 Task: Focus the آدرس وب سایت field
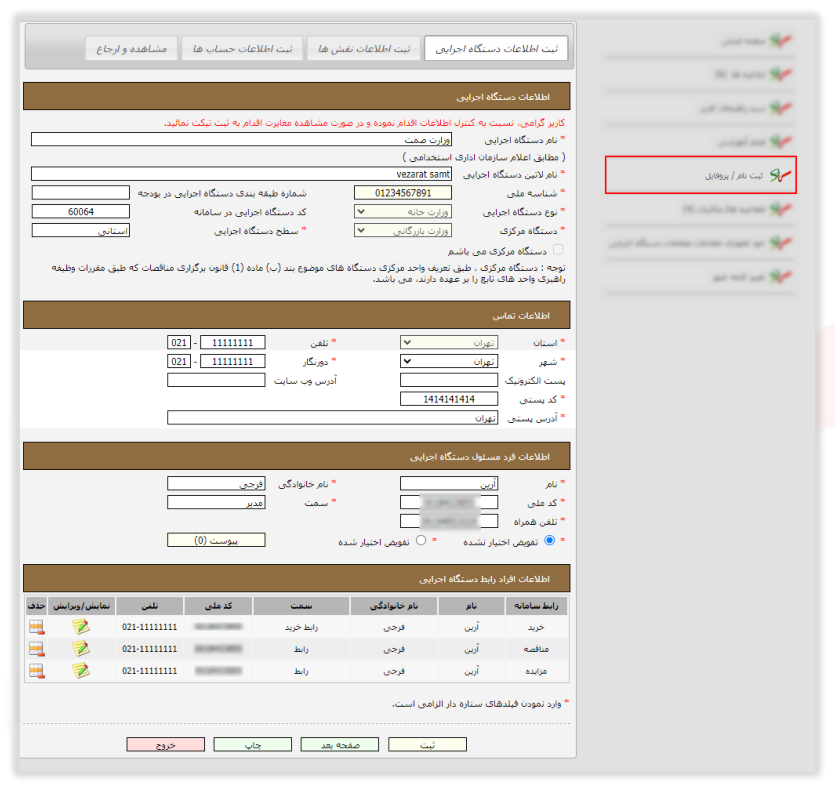click(216, 380)
